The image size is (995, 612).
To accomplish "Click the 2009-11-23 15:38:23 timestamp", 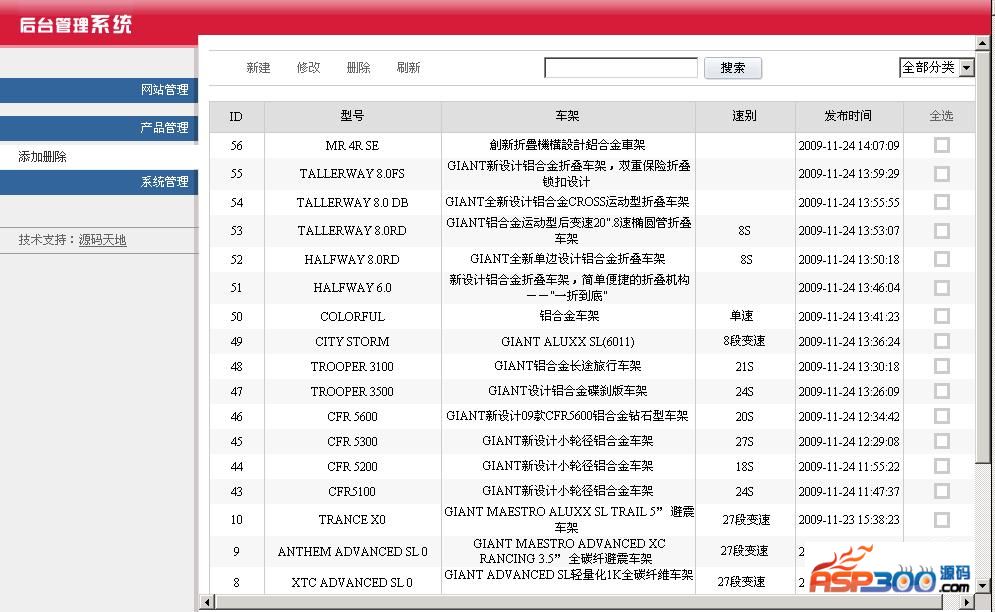I will click(849, 520).
